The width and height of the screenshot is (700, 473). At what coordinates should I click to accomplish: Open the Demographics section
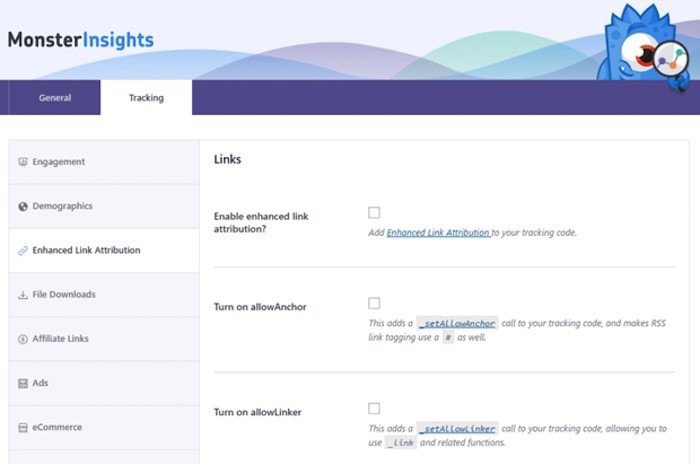click(104, 206)
